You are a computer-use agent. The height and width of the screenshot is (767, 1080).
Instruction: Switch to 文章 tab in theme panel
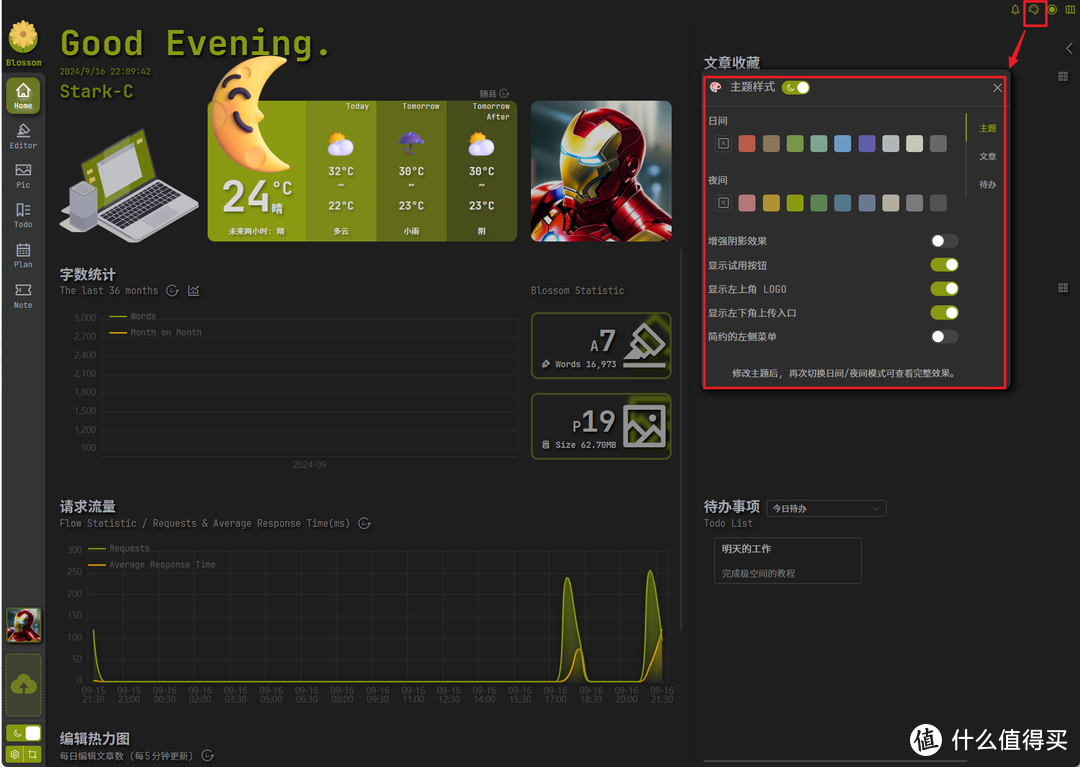(988, 156)
